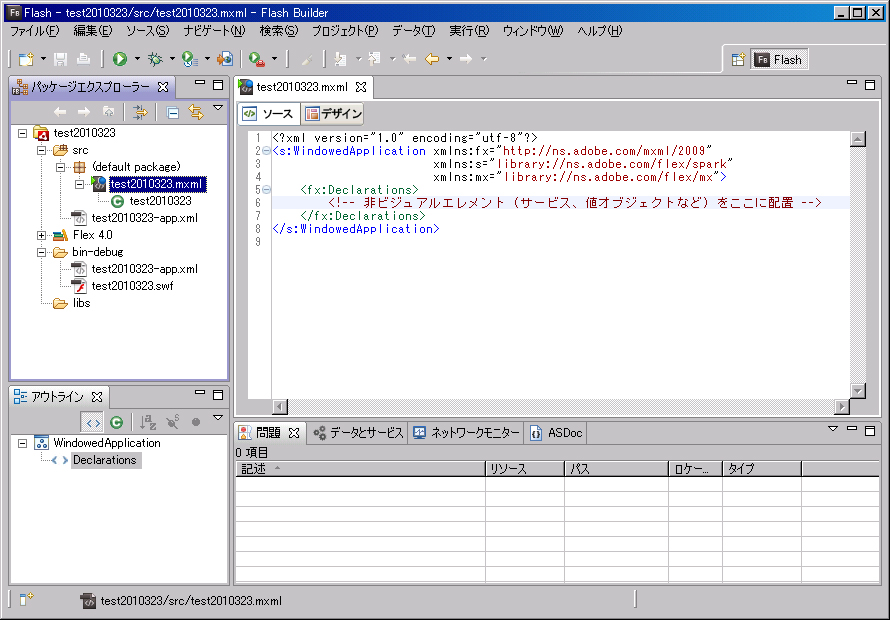This screenshot has height=620, width=890.
Task: Click Collapse All in Package Explorer
Action: (173, 112)
